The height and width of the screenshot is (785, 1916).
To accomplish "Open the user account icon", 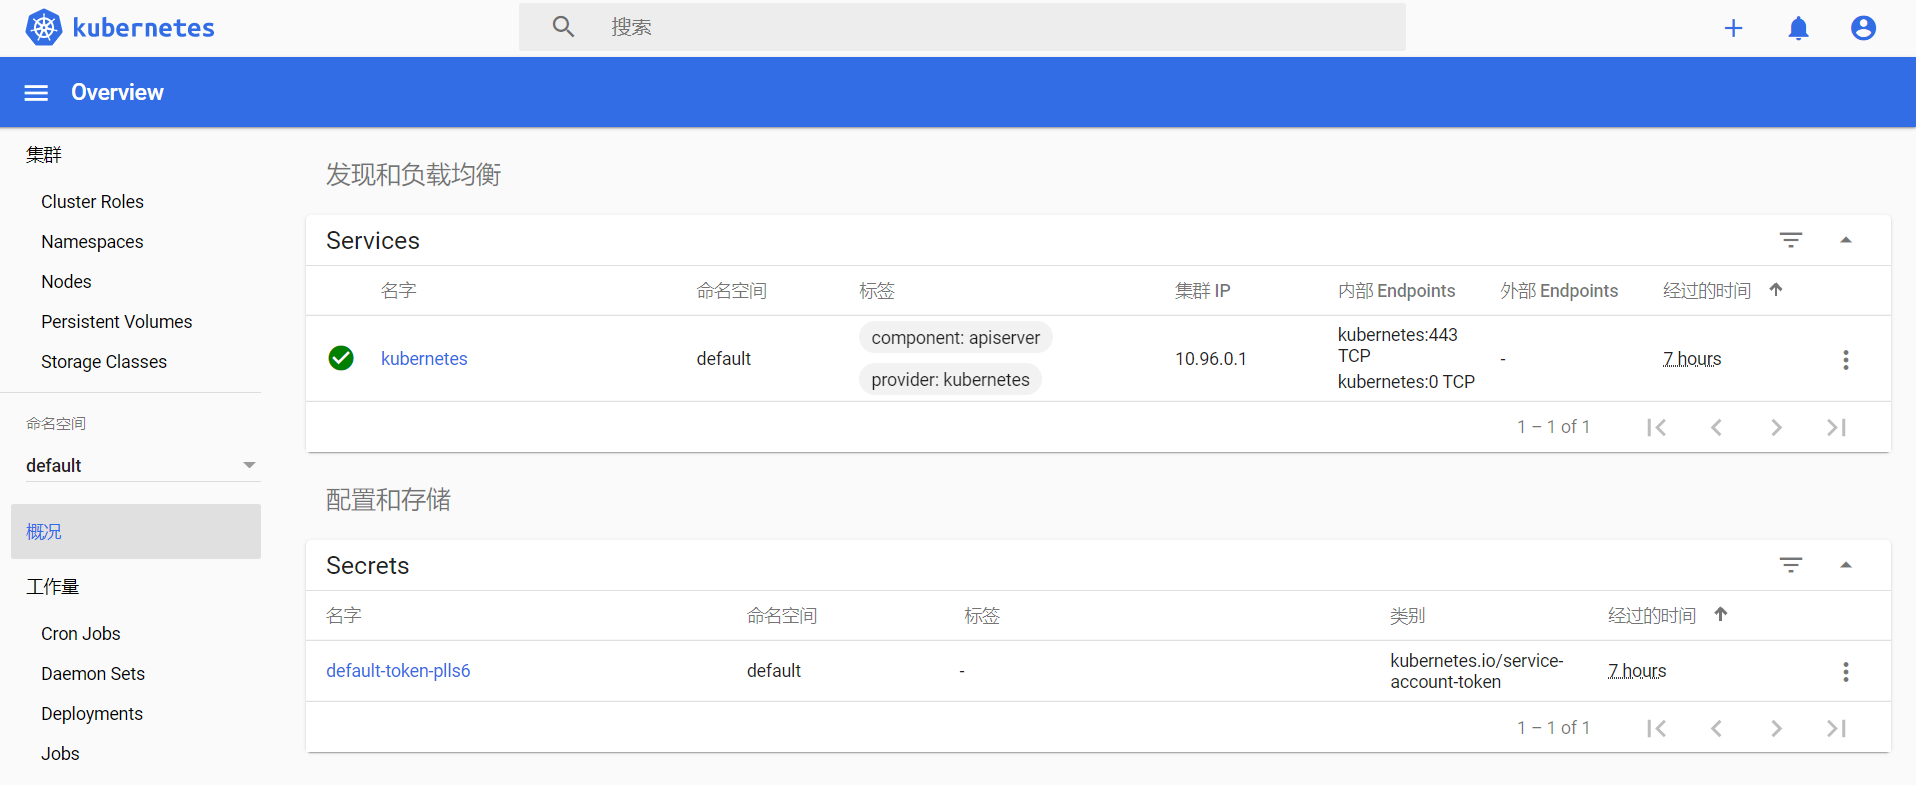I will (x=1863, y=28).
